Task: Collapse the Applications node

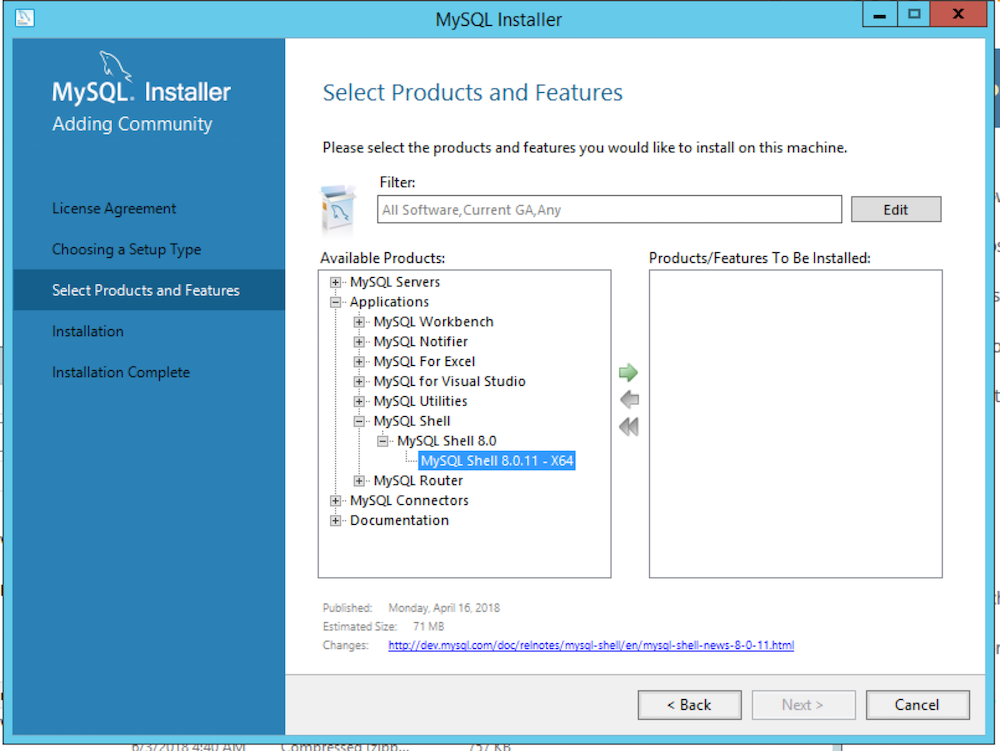Action: [x=335, y=302]
